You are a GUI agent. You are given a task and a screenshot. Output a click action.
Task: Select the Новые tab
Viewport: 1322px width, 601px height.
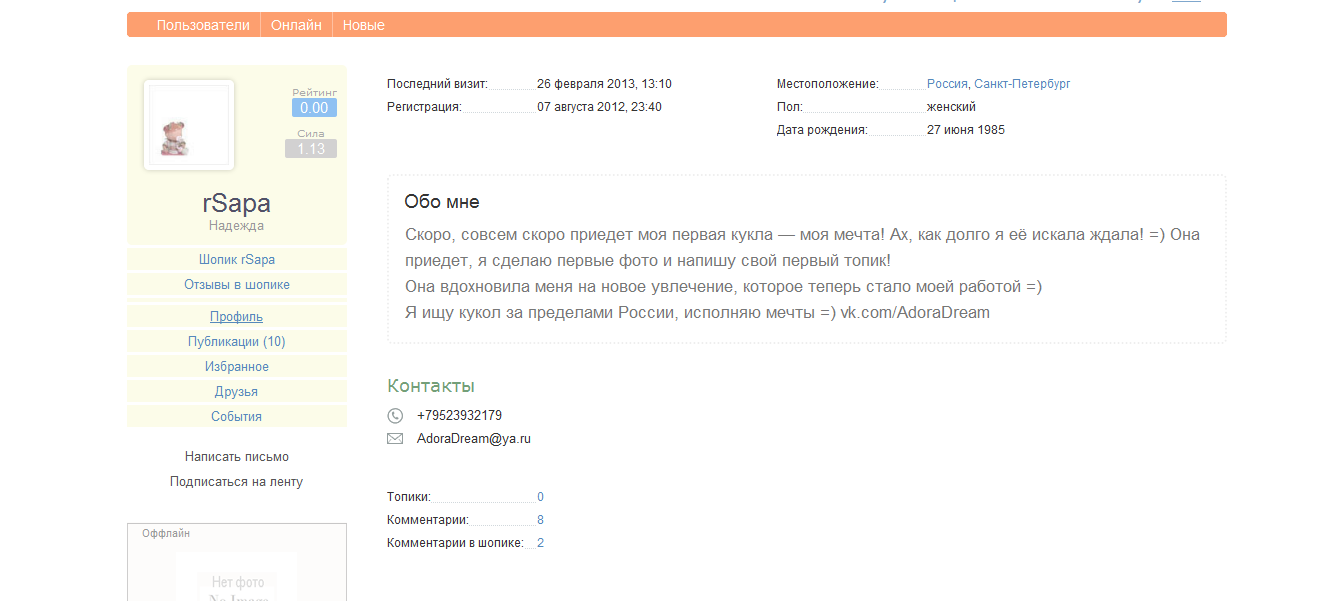(x=363, y=25)
